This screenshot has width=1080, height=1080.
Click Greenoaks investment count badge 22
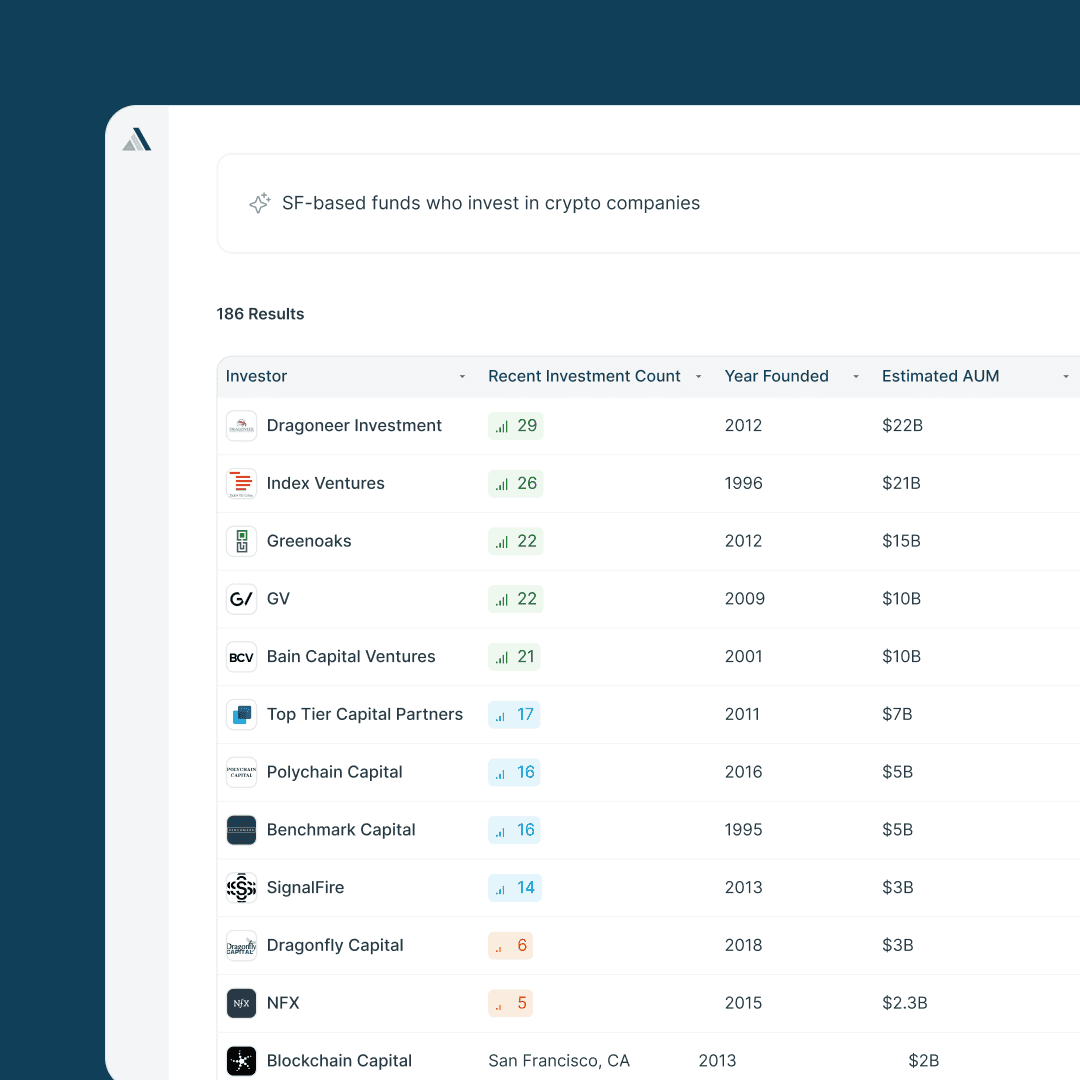[516, 541]
